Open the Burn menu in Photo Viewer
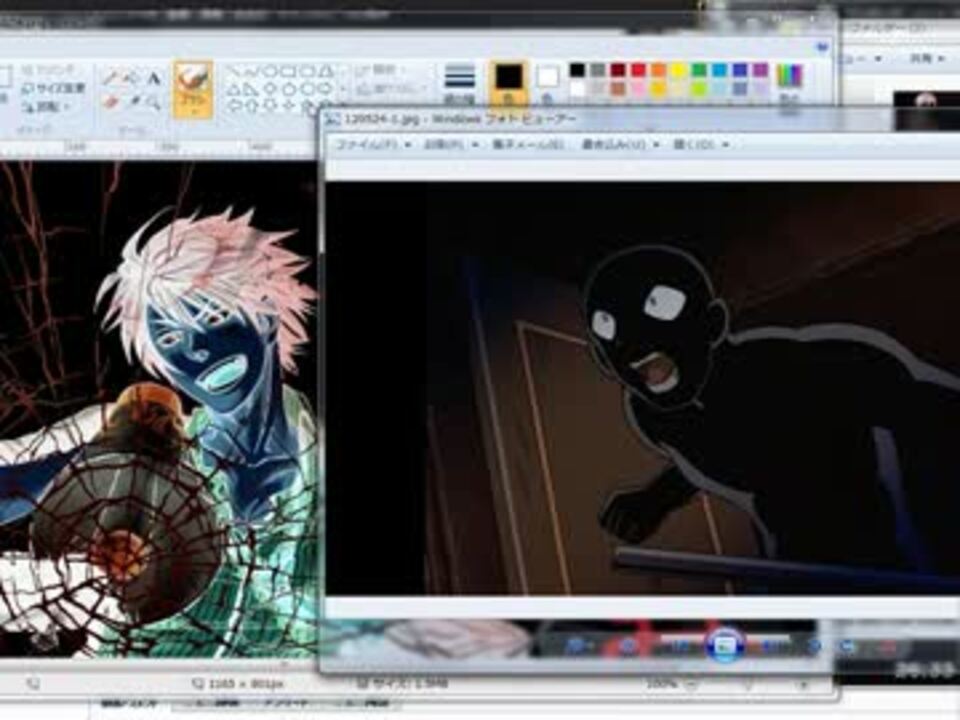This screenshot has width=960, height=720. (x=620, y=145)
